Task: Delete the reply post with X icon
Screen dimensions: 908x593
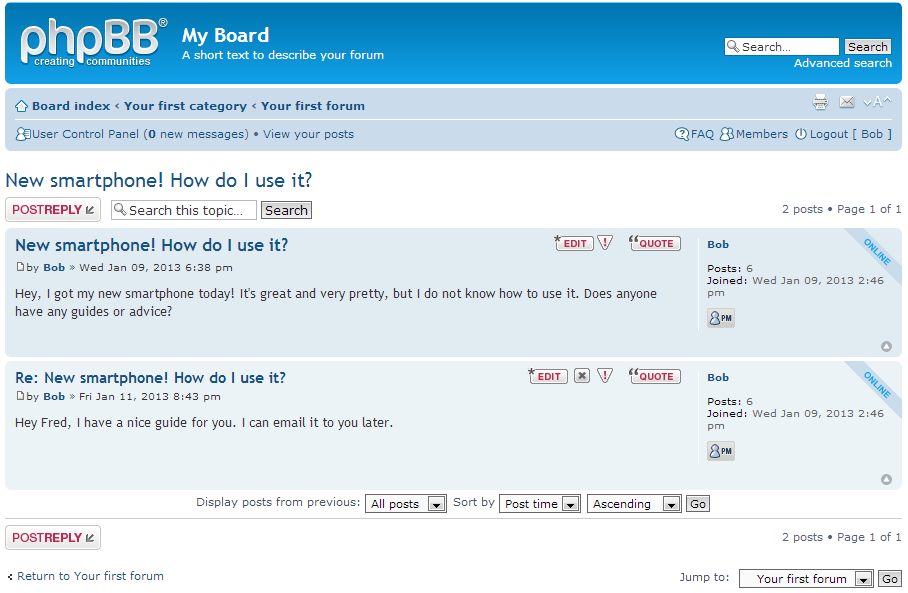Action: click(582, 376)
